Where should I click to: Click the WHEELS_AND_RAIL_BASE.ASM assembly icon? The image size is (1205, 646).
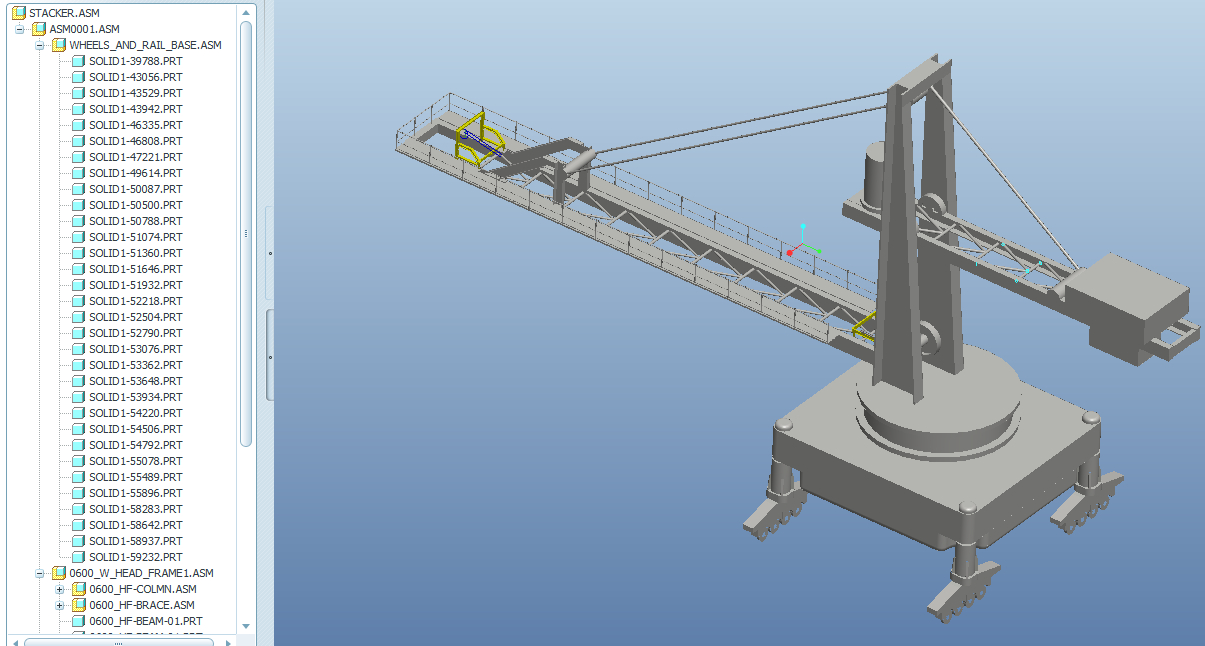coord(59,45)
